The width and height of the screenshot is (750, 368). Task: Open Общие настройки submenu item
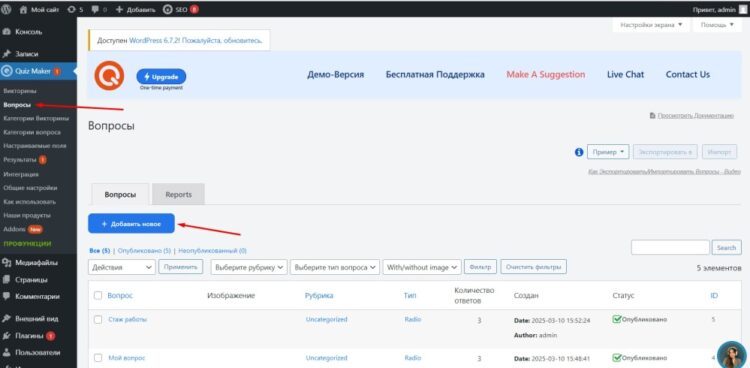[30, 188]
